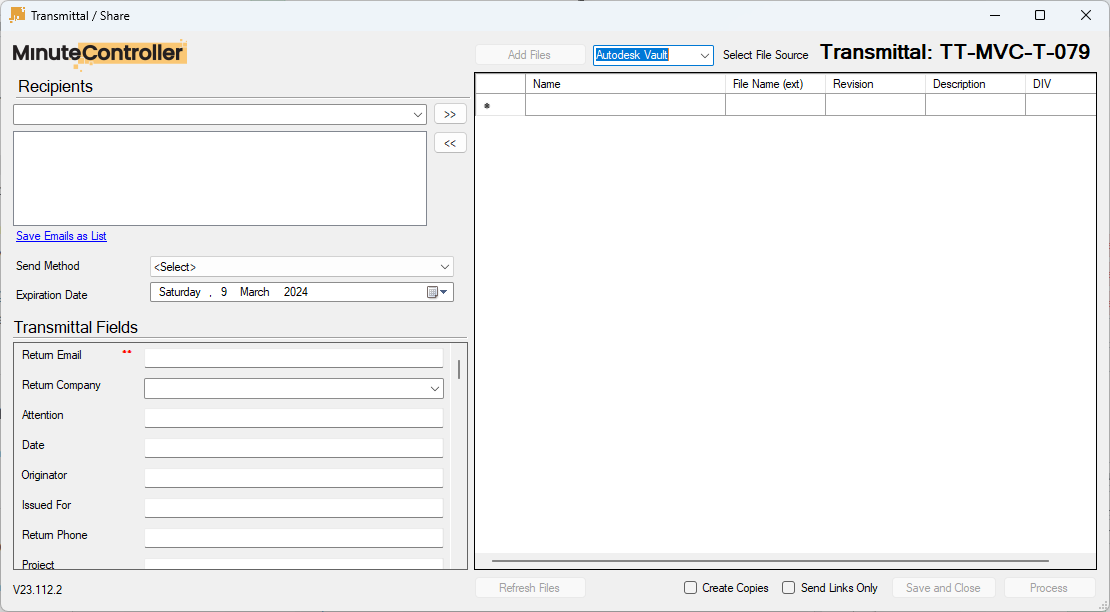Click the Add Files button
1110x612 pixels.
tap(530, 54)
